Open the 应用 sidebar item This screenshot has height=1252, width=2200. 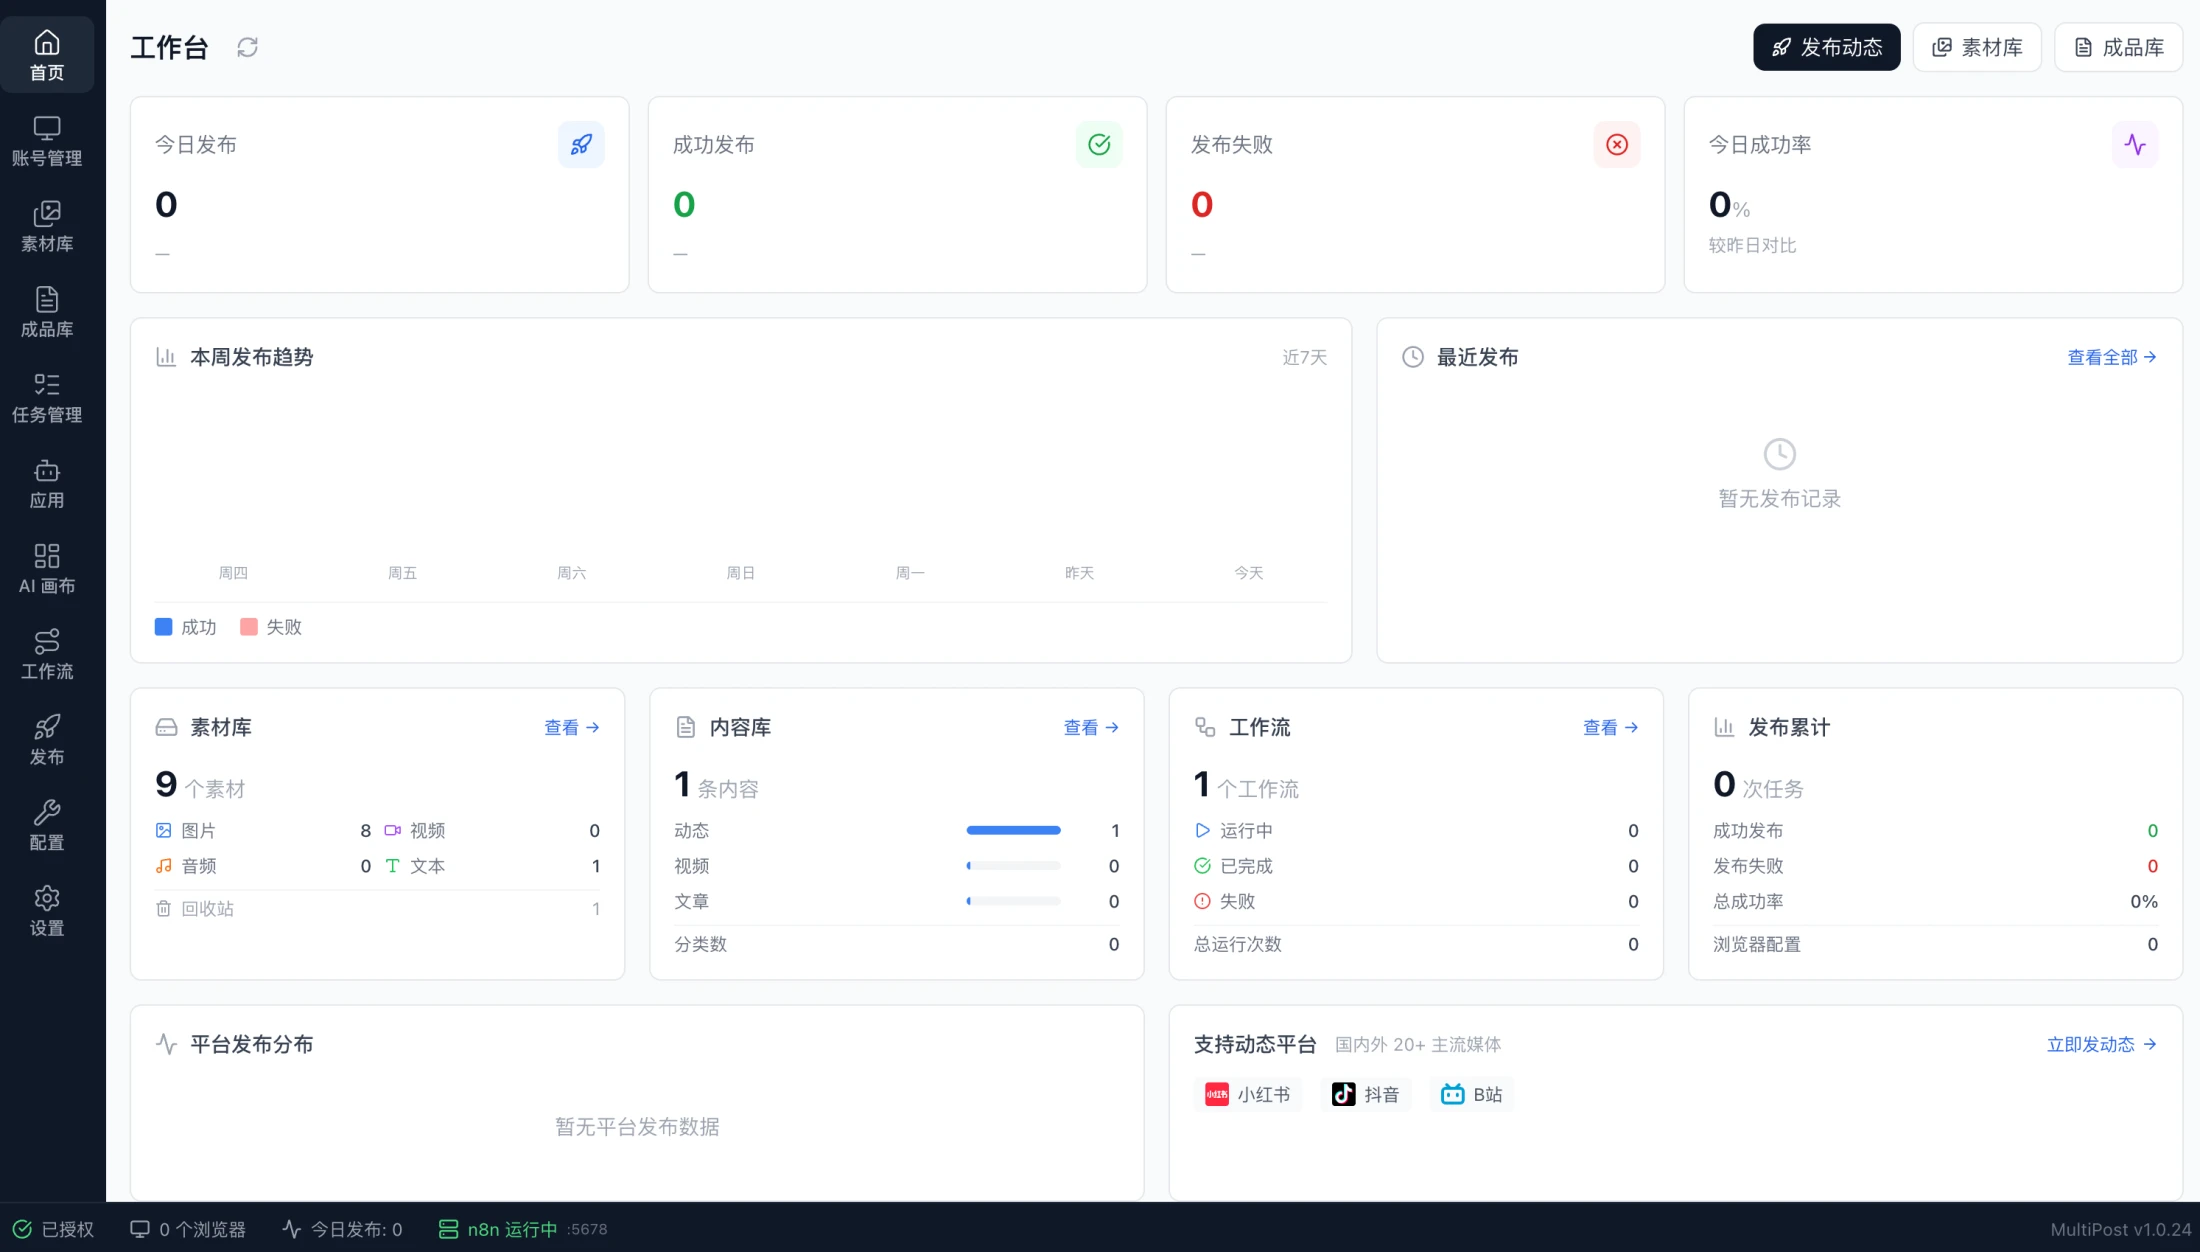47,483
